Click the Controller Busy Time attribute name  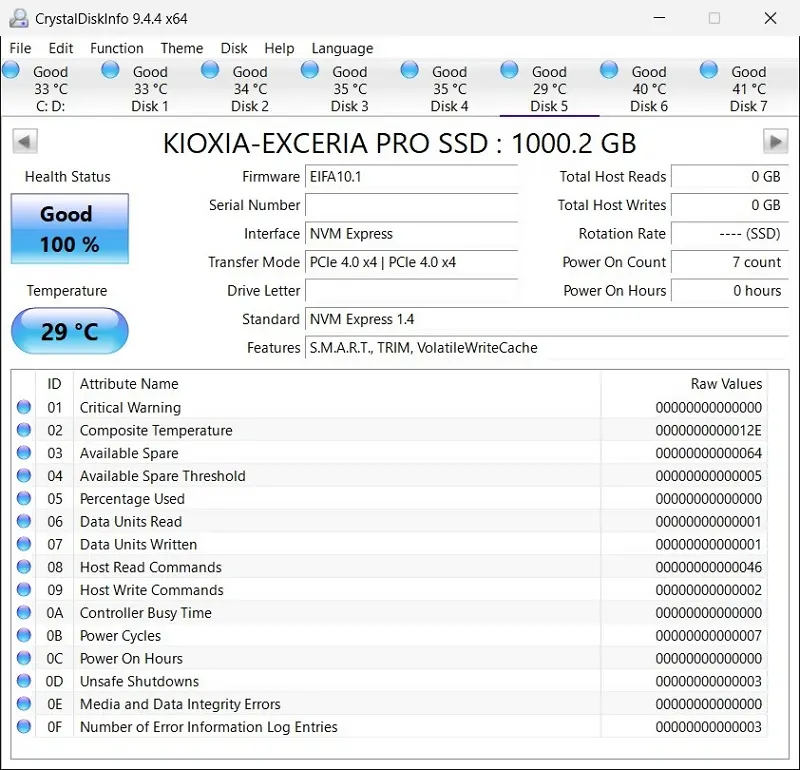pos(145,613)
